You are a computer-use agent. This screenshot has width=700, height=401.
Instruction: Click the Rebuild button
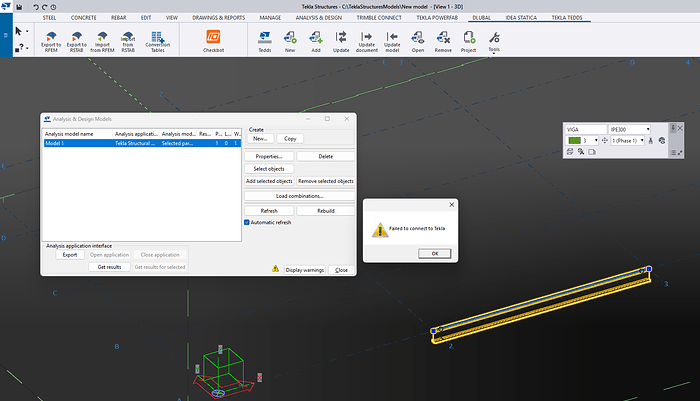tap(326, 211)
